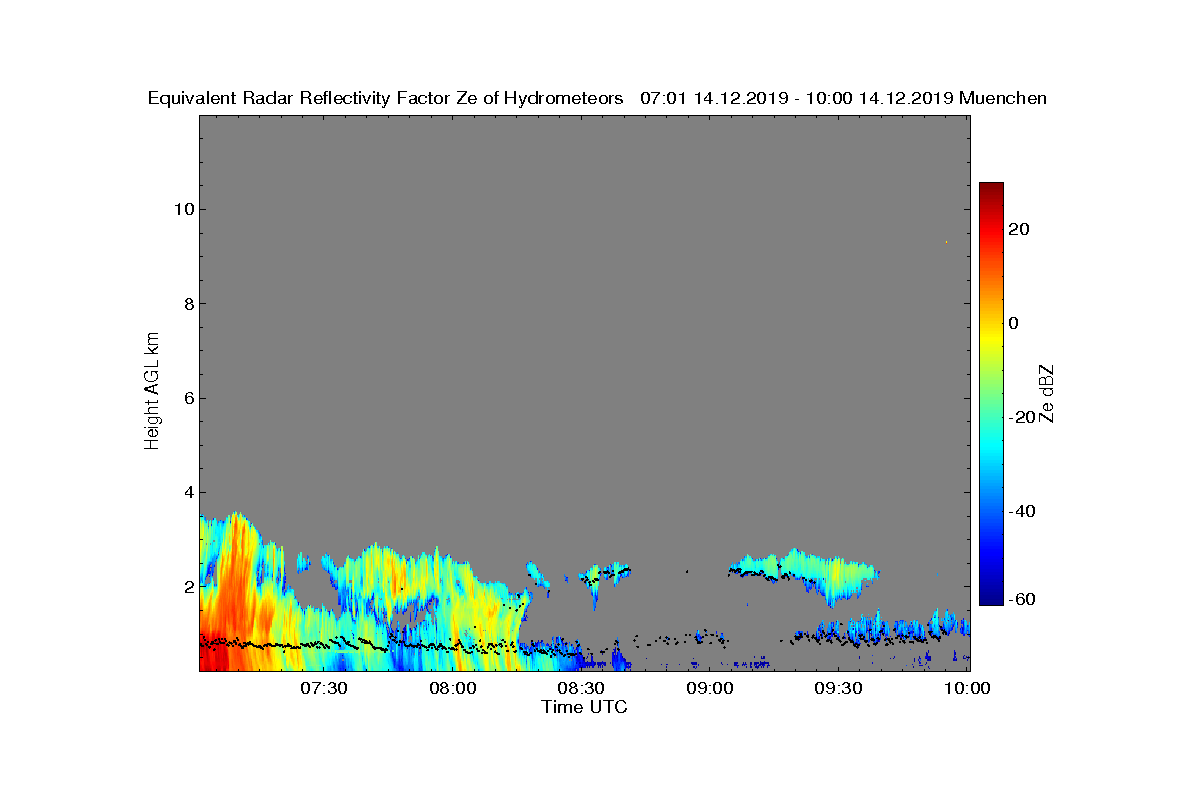The height and width of the screenshot is (800, 1200).
Task: Click the colorbar label '0'
Action: tap(1014, 323)
